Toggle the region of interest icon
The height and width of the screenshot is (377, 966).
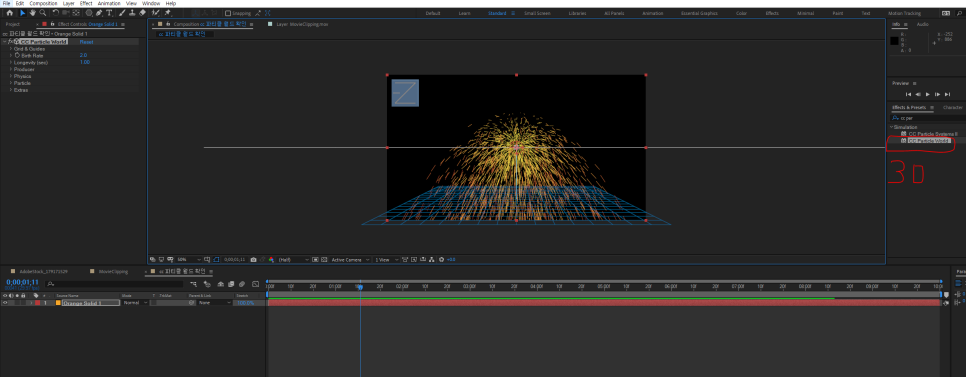coord(315,260)
